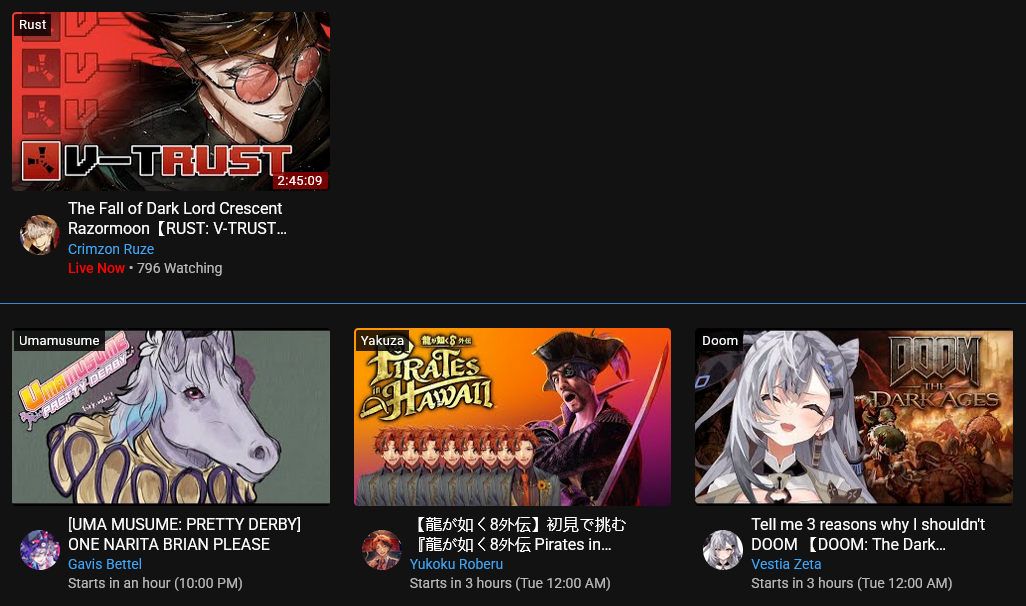Open 'Tell me 3 reasons' DOOM title
1026x606 pixels.
click(868, 534)
